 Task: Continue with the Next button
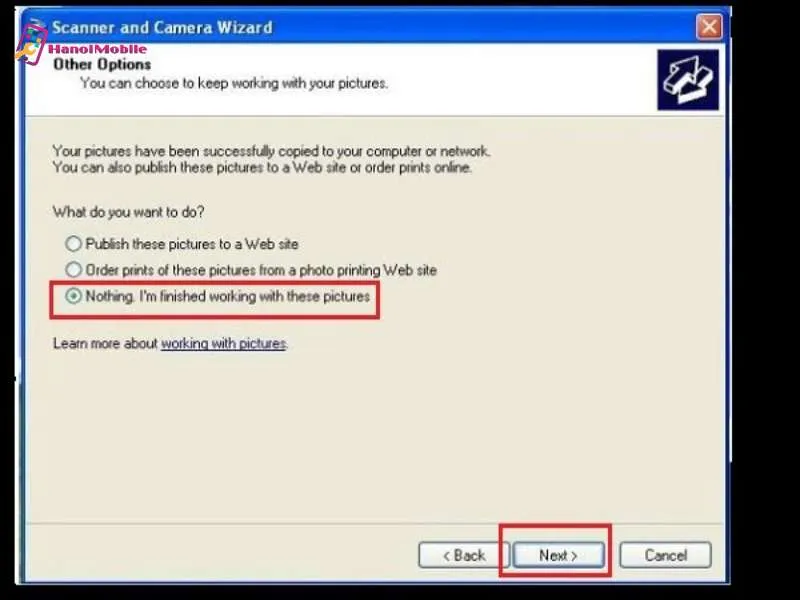[x=558, y=555]
